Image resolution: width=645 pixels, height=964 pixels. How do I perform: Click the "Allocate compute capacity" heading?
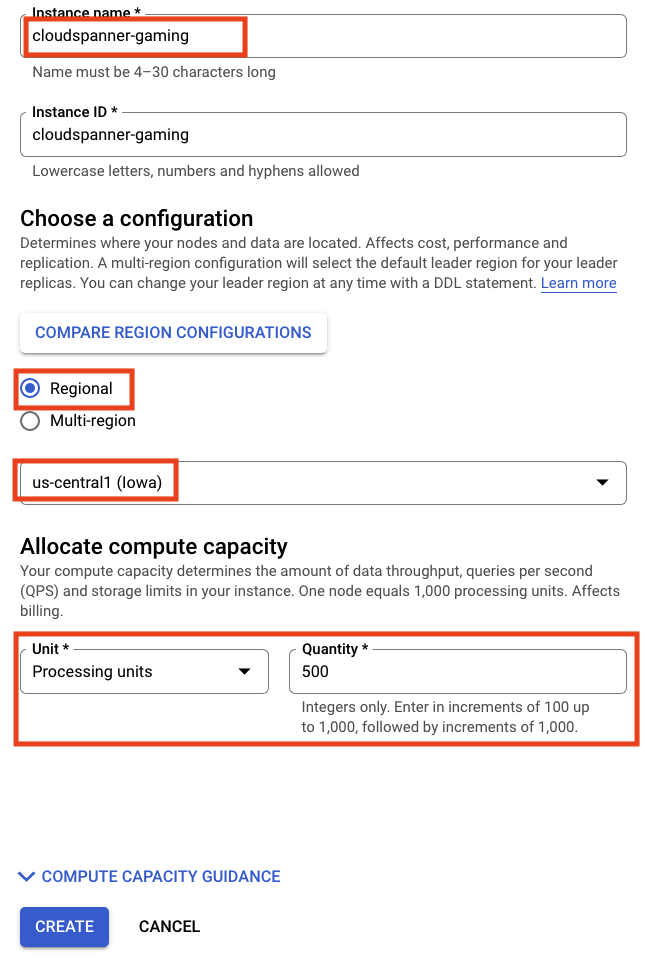(154, 547)
